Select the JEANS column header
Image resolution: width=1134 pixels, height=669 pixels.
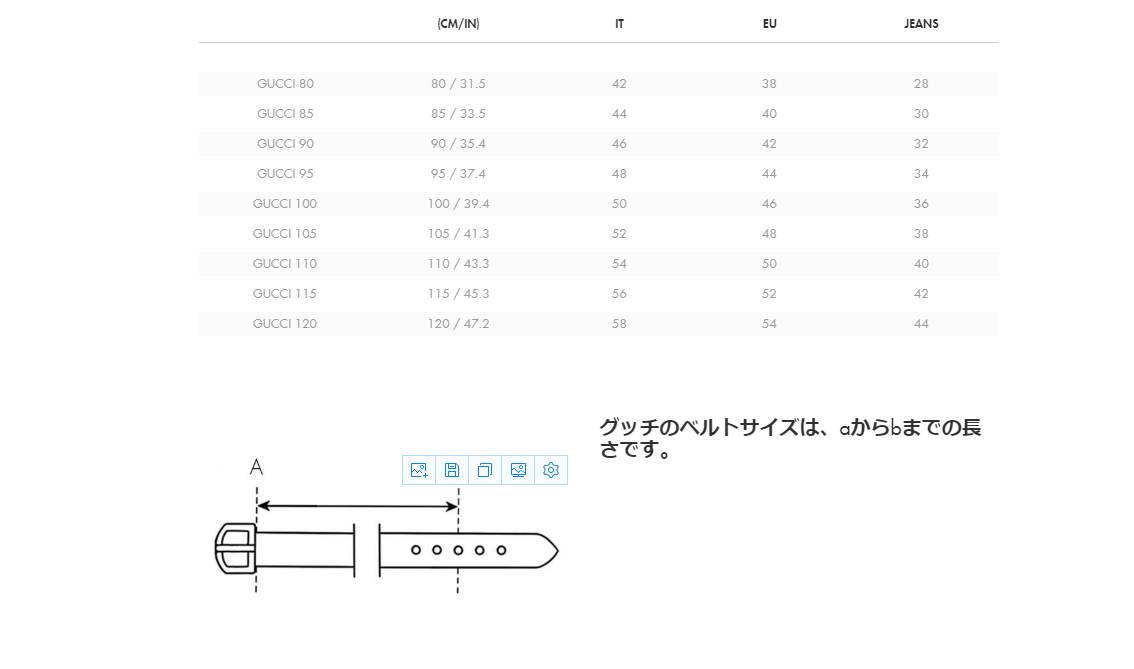(921, 24)
